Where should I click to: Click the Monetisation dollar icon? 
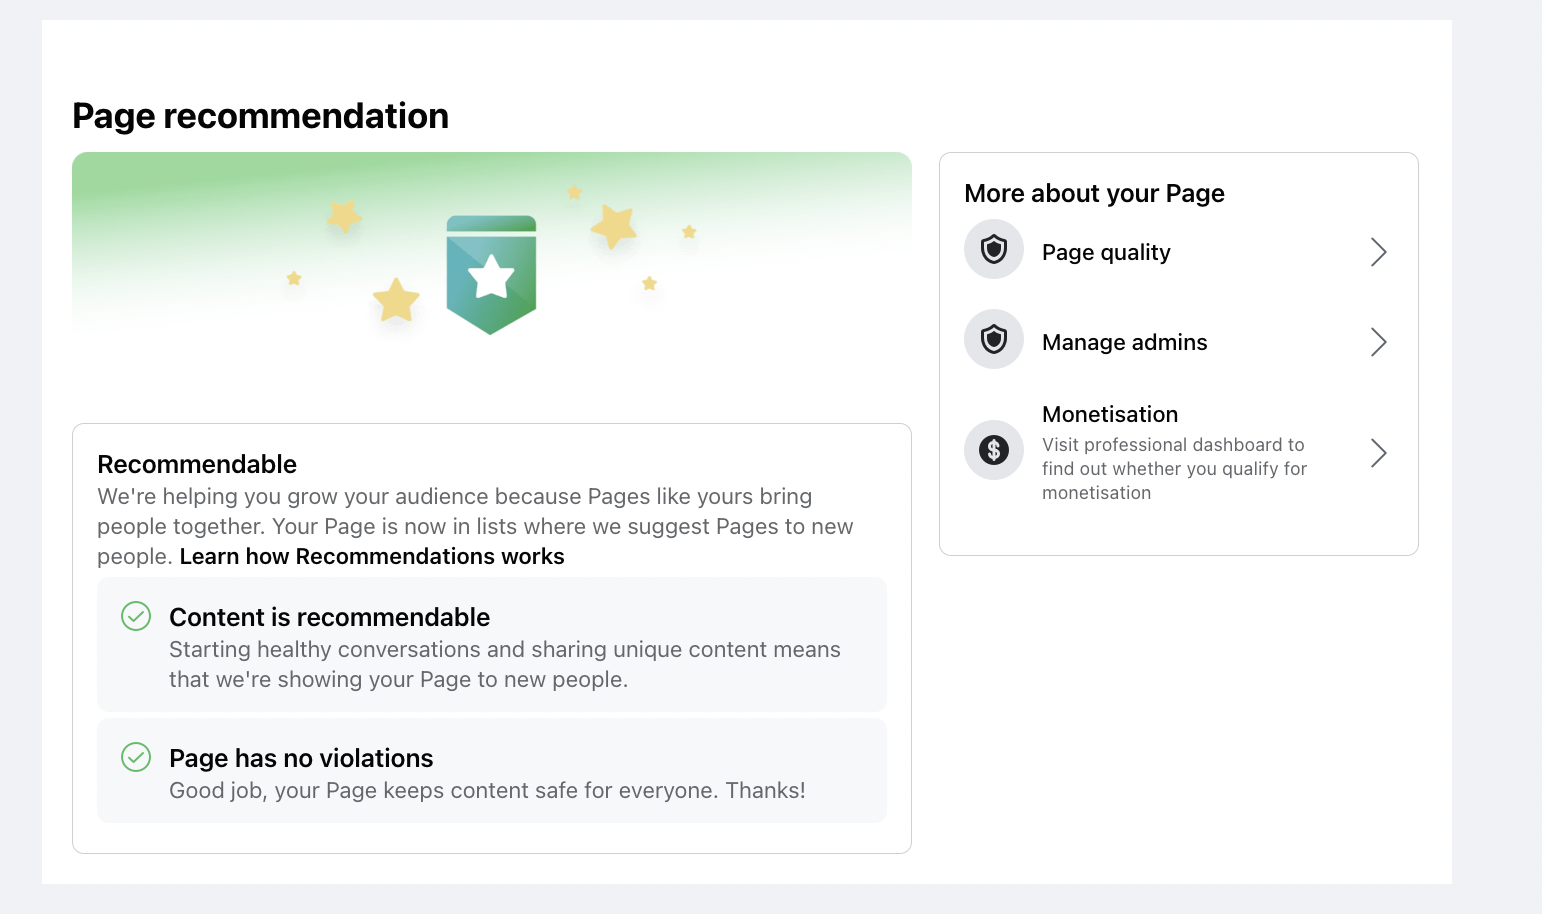click(993, 450)
